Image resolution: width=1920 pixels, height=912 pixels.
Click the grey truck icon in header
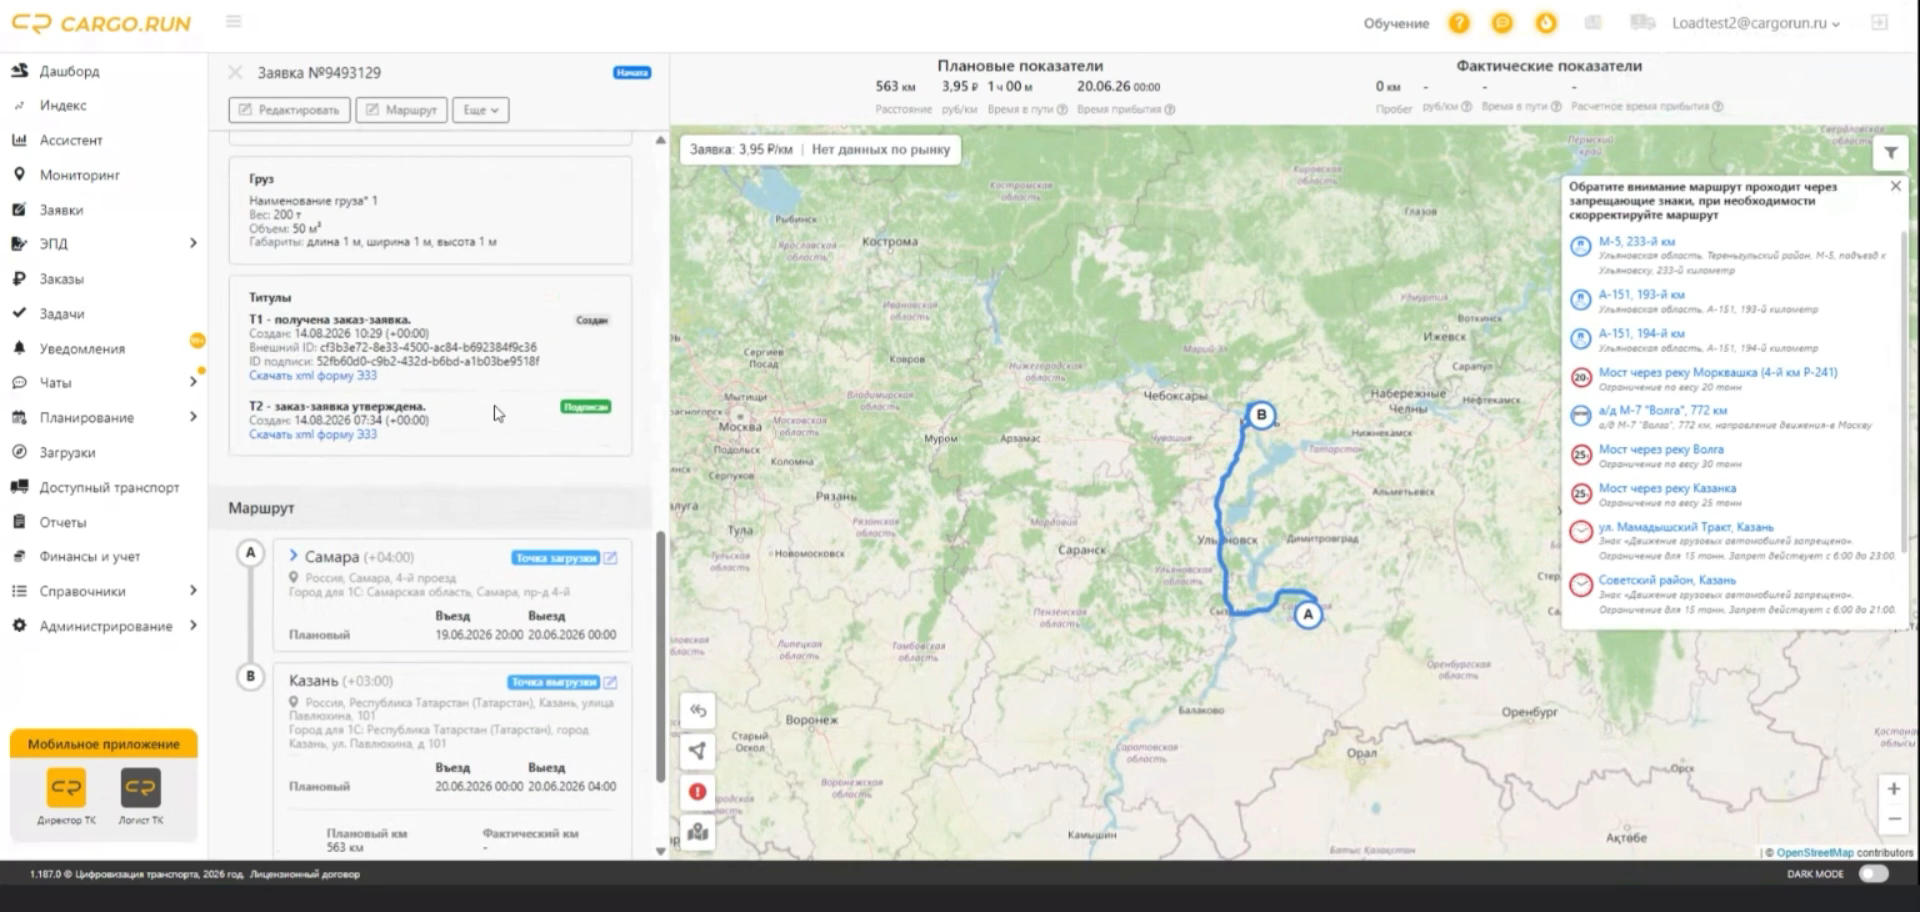pos(1642,22)
